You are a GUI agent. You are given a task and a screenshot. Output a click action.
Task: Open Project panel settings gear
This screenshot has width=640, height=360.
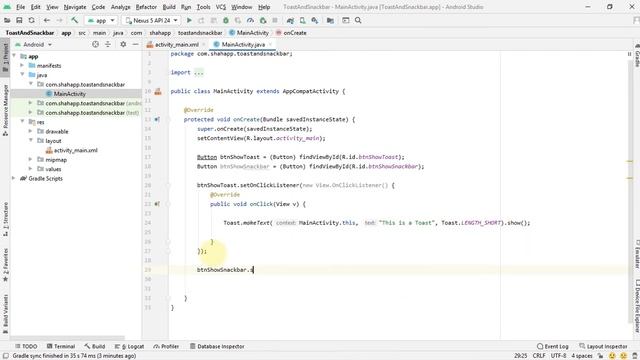(x=123, y=44)
